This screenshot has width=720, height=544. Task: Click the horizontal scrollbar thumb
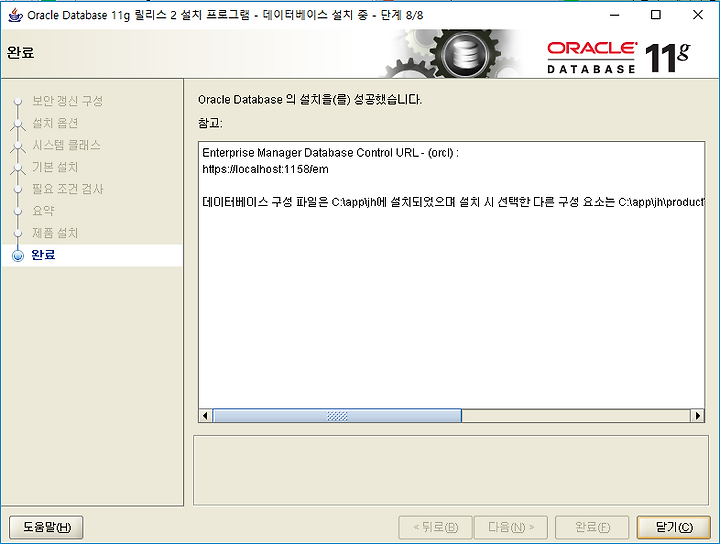tap(337, 416)
